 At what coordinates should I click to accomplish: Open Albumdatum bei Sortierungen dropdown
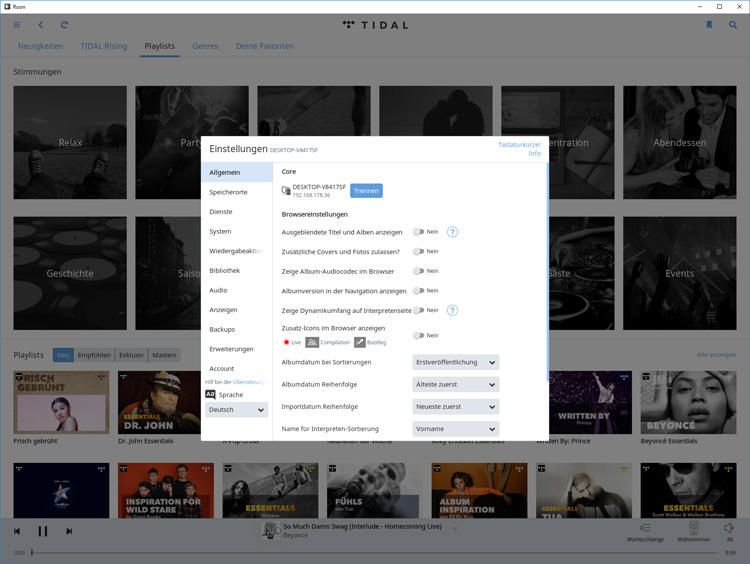(456, 362)
